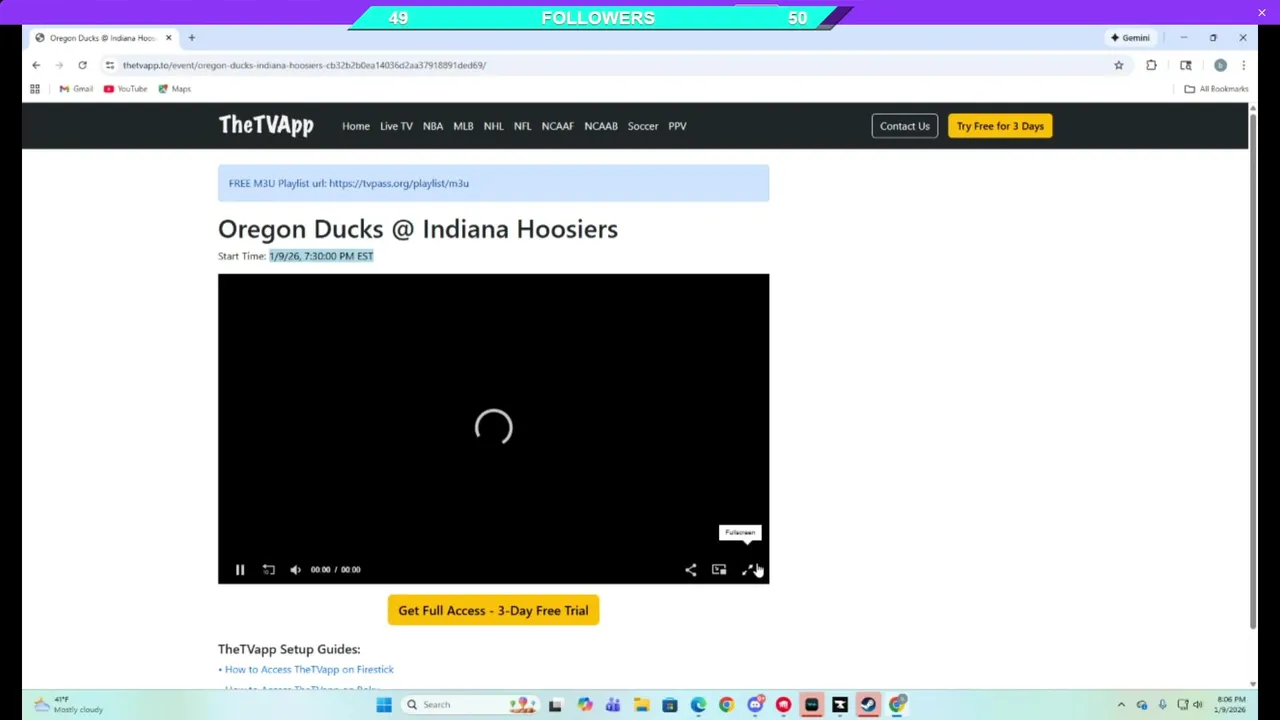
Task: Click Get Full Access 3-Day Free Trial
Action: click(493, 610)
